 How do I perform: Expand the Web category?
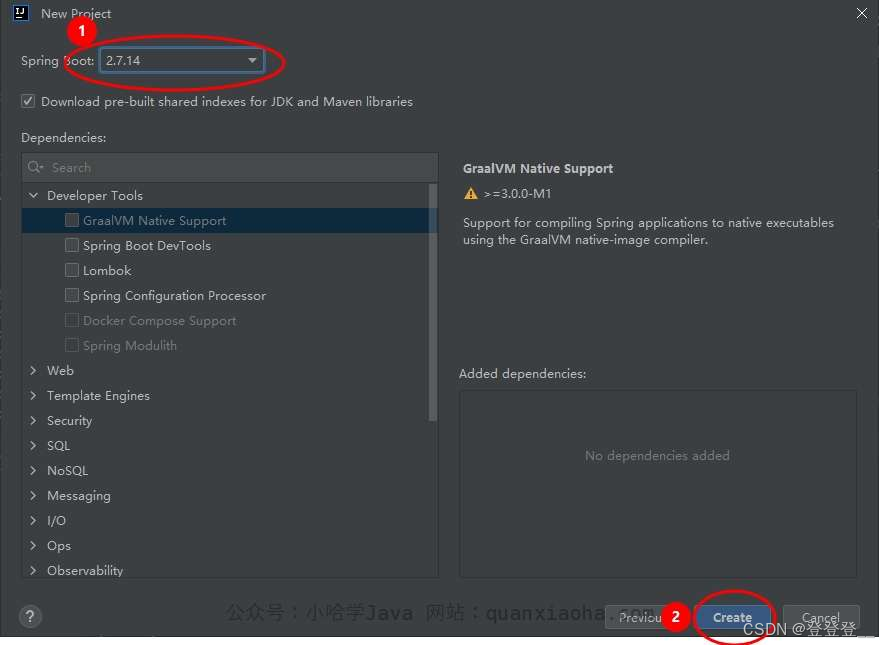pos(34,370)
